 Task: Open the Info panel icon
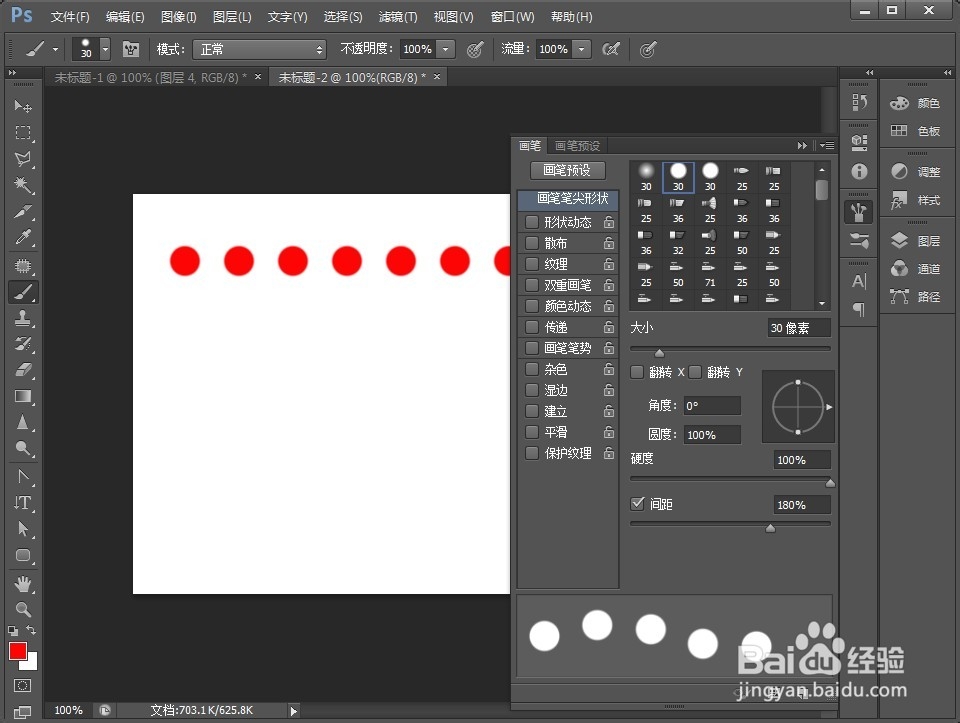click(859, 171)
